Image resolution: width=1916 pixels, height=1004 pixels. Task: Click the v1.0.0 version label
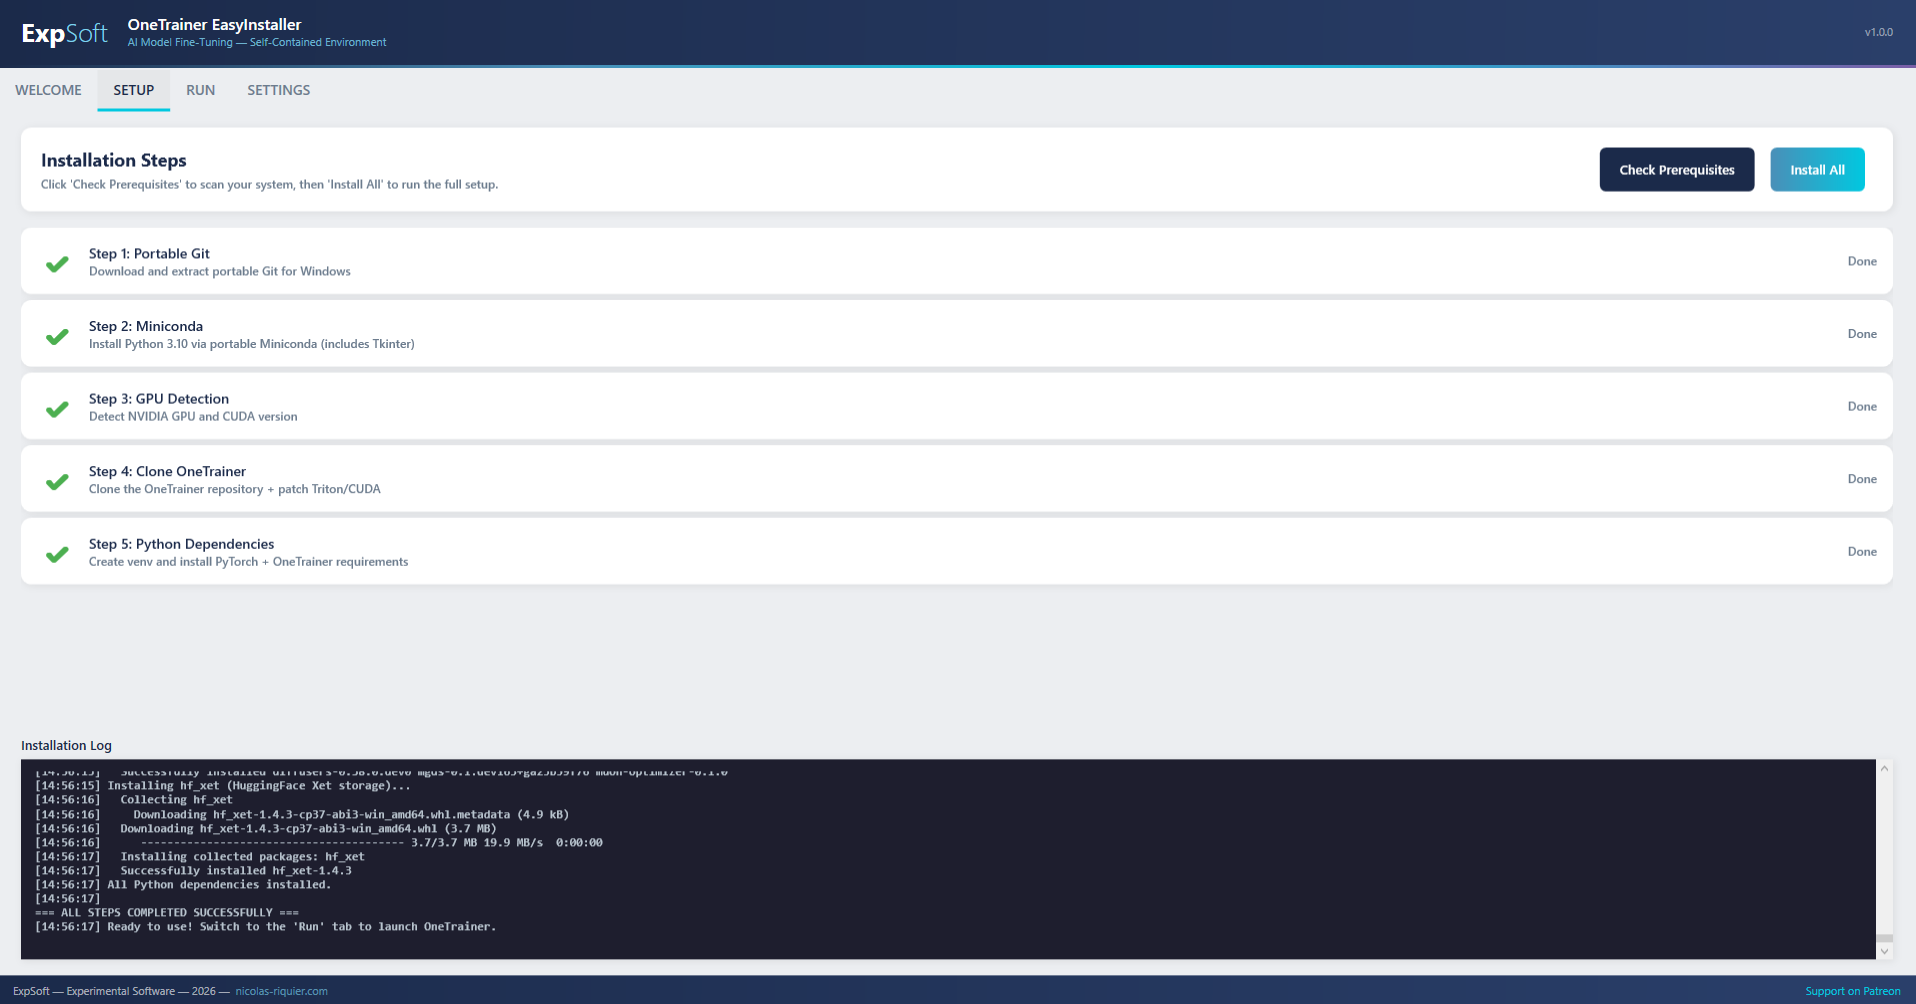(1878, 32)
